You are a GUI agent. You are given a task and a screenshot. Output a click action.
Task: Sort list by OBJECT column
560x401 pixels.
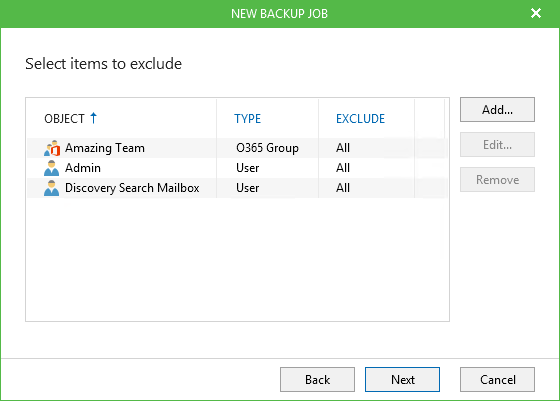click(64, 119)
